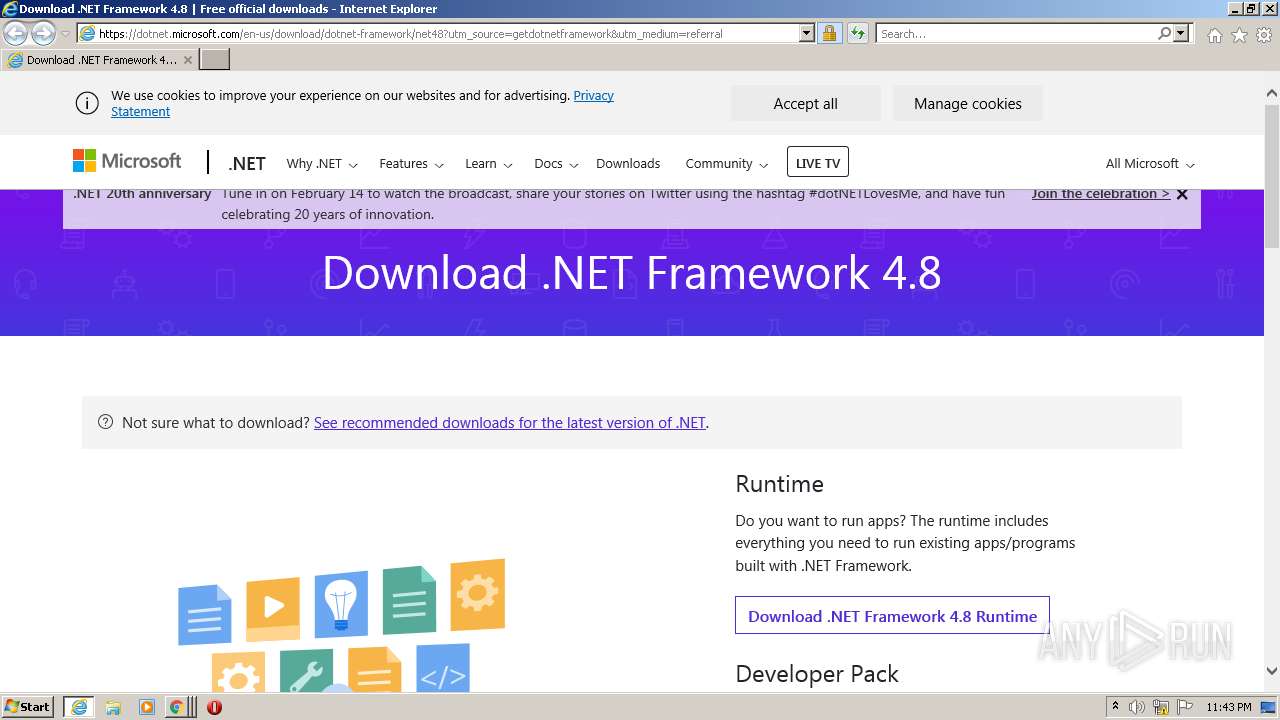The image size is (1280, 720).
Task: Open the IE tools gear icon
Action: tap(1264, 35)
